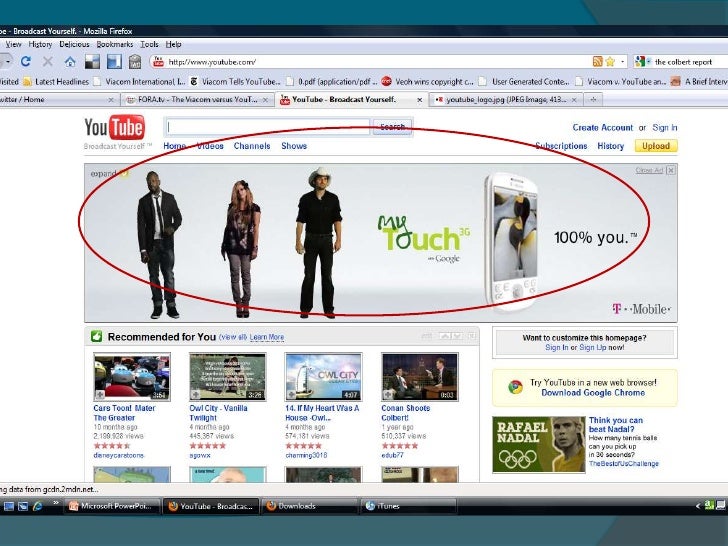Click the YouTube logo
Image resolution: width=728 pixels, height=546 pixels.
(115, 127)
